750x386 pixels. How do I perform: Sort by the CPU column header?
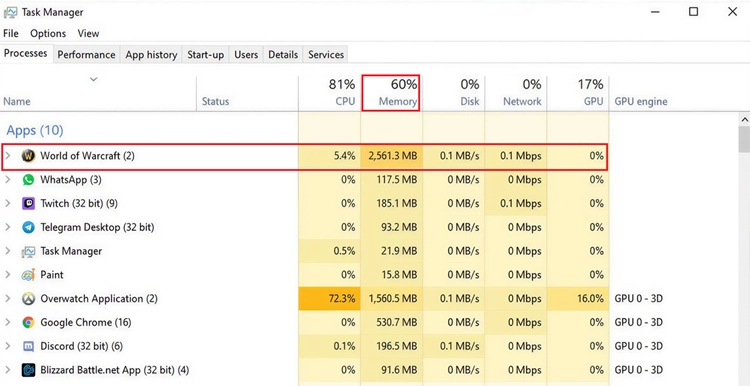click(x=330, y=93)
